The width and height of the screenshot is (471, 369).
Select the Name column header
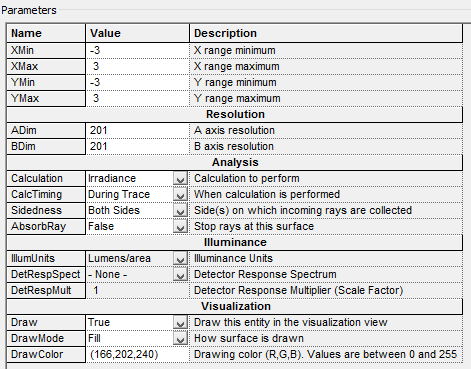point(46,33)
